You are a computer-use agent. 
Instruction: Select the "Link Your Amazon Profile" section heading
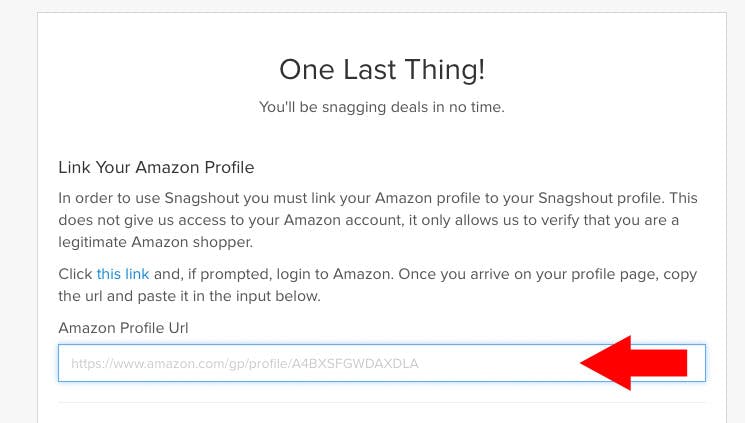pyautogui.click(x=156, y=167)
